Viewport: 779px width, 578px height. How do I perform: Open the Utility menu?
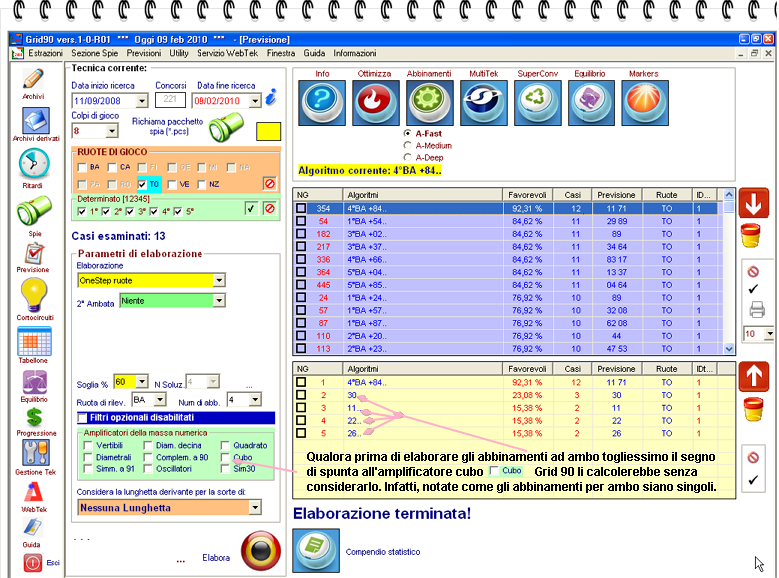click(x=179, y=53)
